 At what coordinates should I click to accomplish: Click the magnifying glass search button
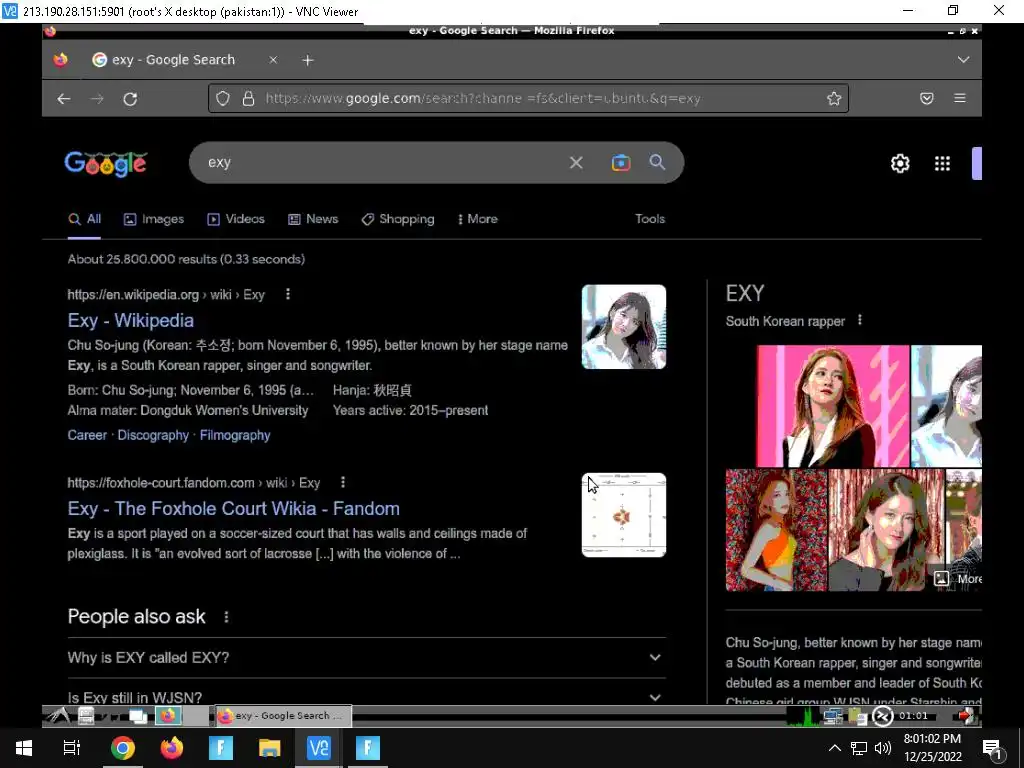tap(658, 163)
